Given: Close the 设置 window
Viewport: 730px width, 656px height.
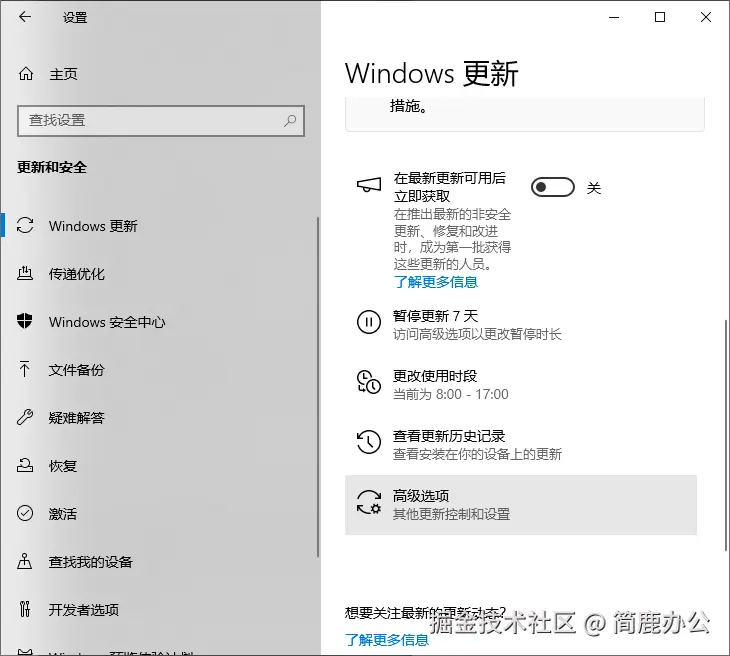Looking at the screenshot, I should (706, 17).
